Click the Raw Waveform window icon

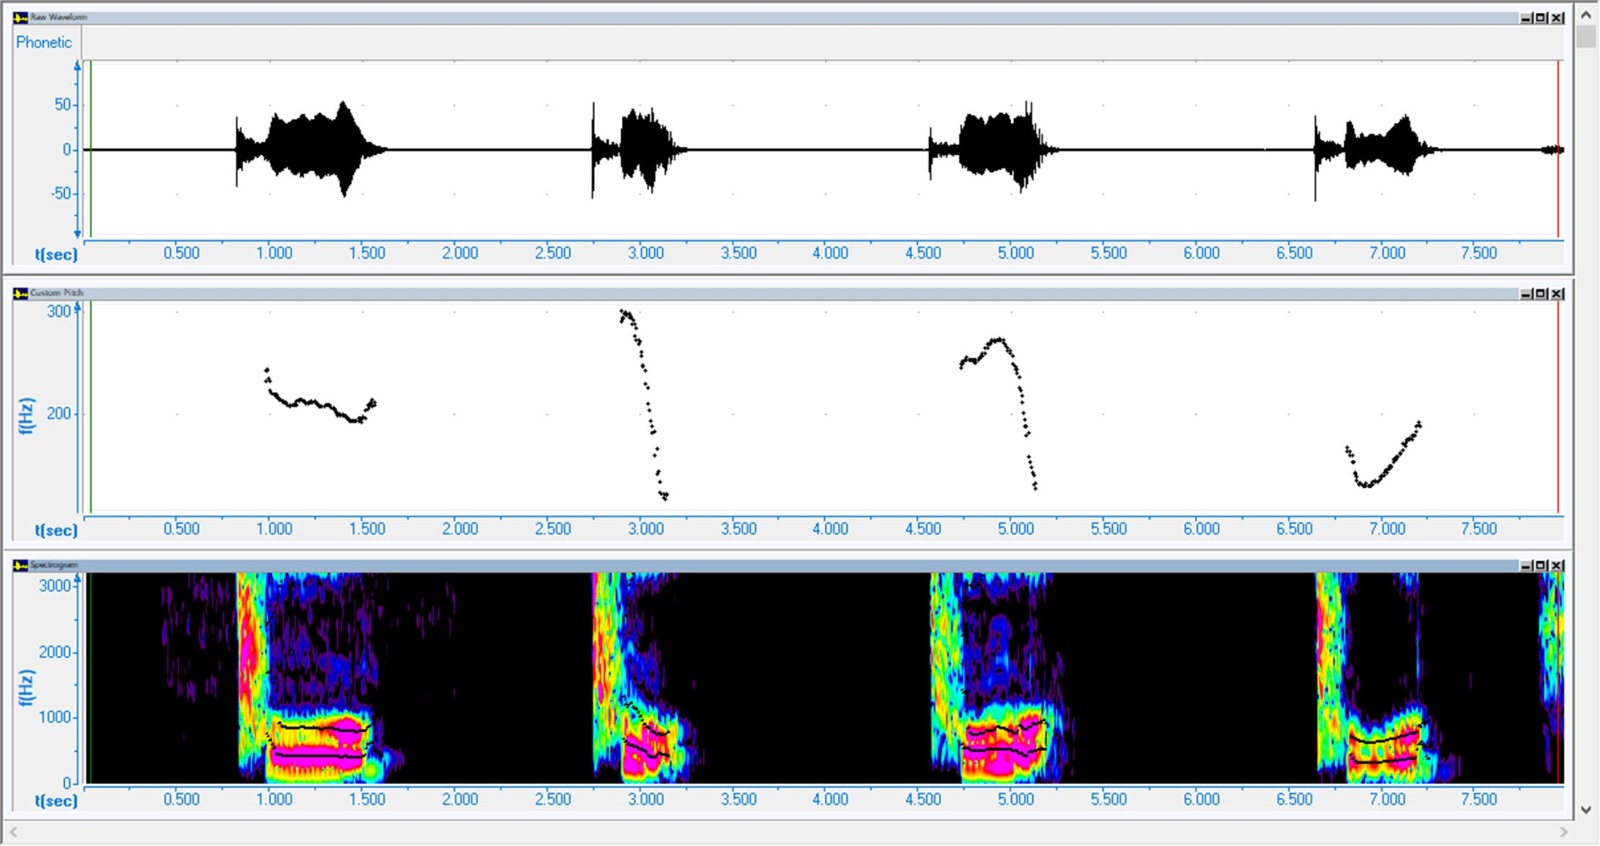[20, 17]
